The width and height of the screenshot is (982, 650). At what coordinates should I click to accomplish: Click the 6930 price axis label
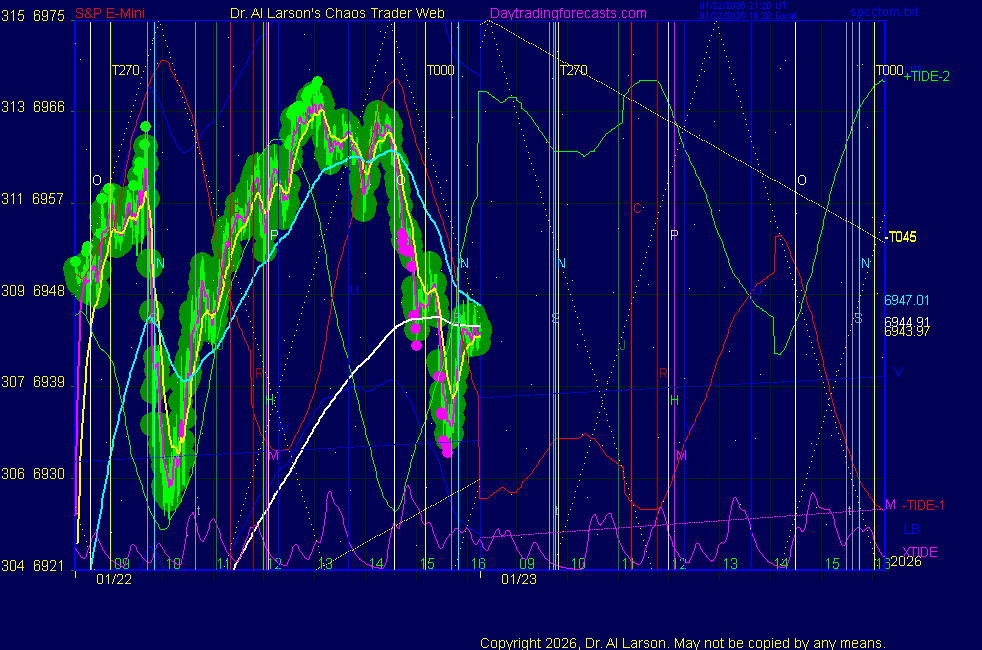pyautogui.click(x=49, y=474)
